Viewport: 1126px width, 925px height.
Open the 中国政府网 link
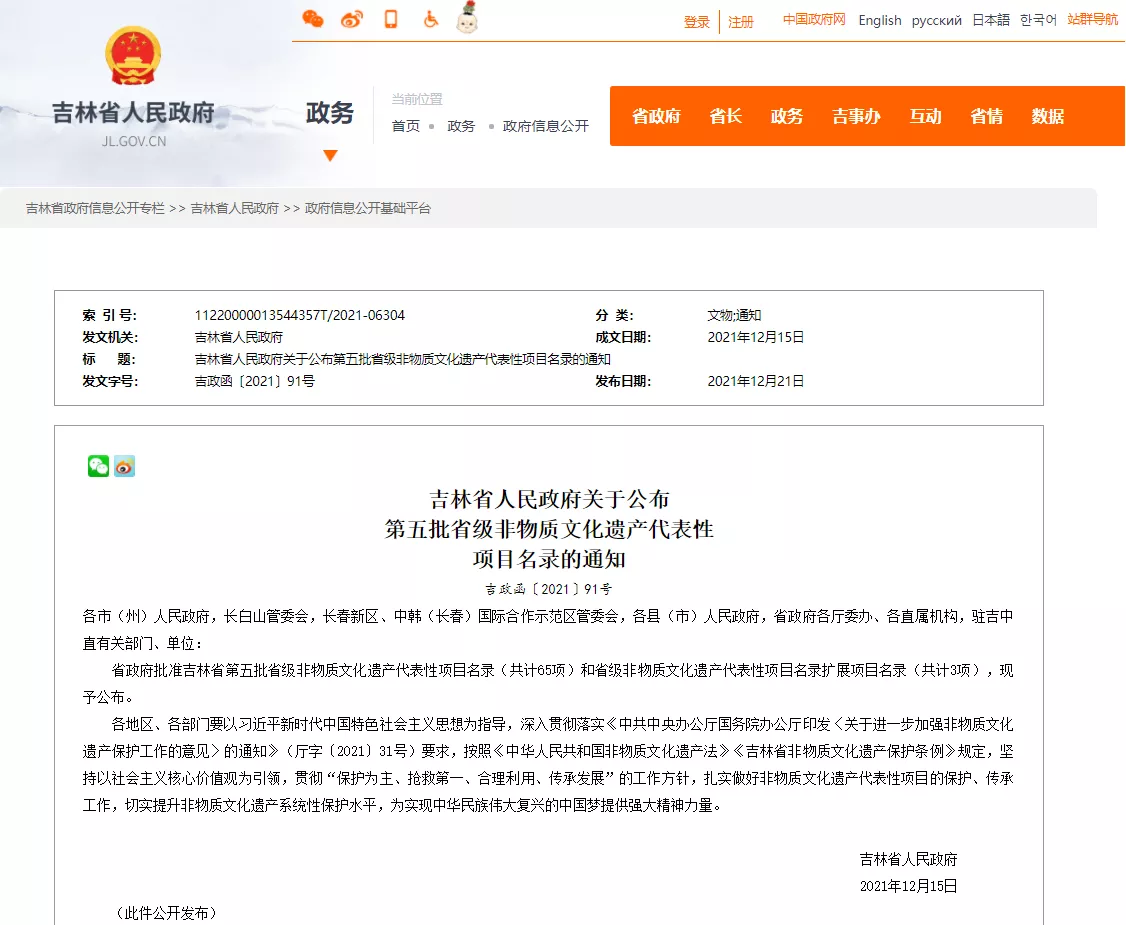pos(814,20)
